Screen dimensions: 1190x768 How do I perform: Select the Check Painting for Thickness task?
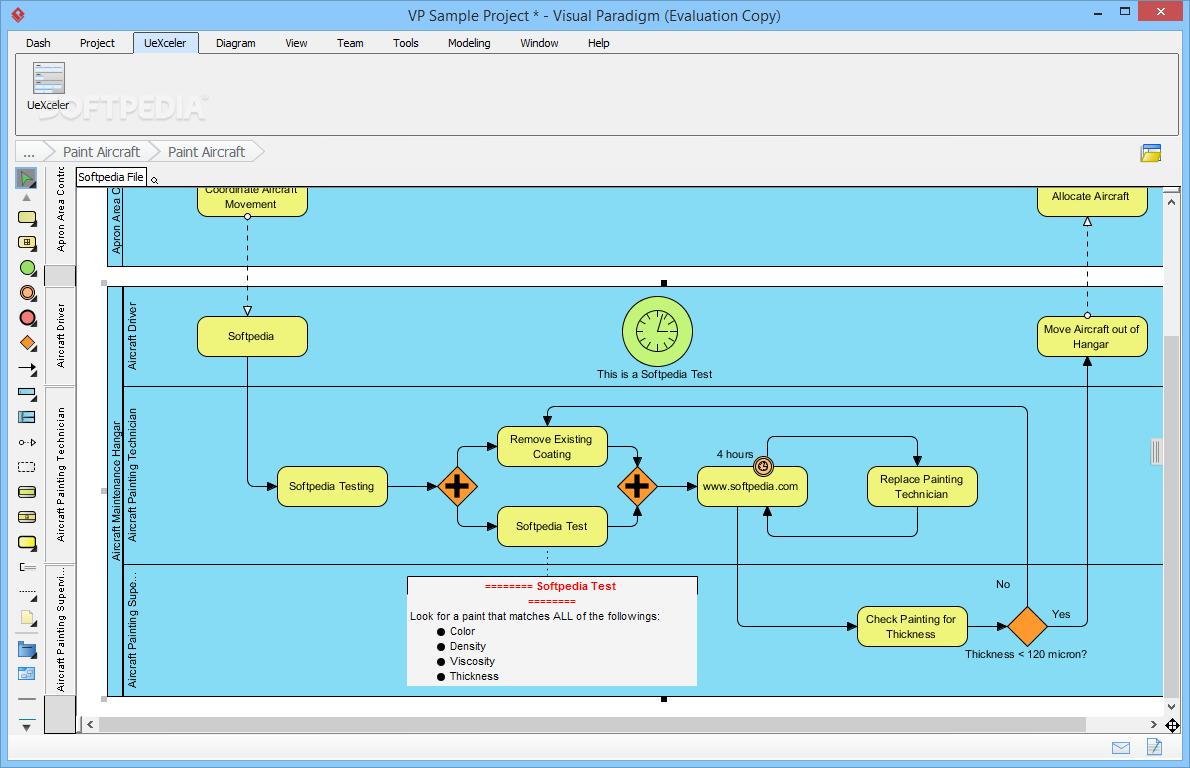click(912, 627)
